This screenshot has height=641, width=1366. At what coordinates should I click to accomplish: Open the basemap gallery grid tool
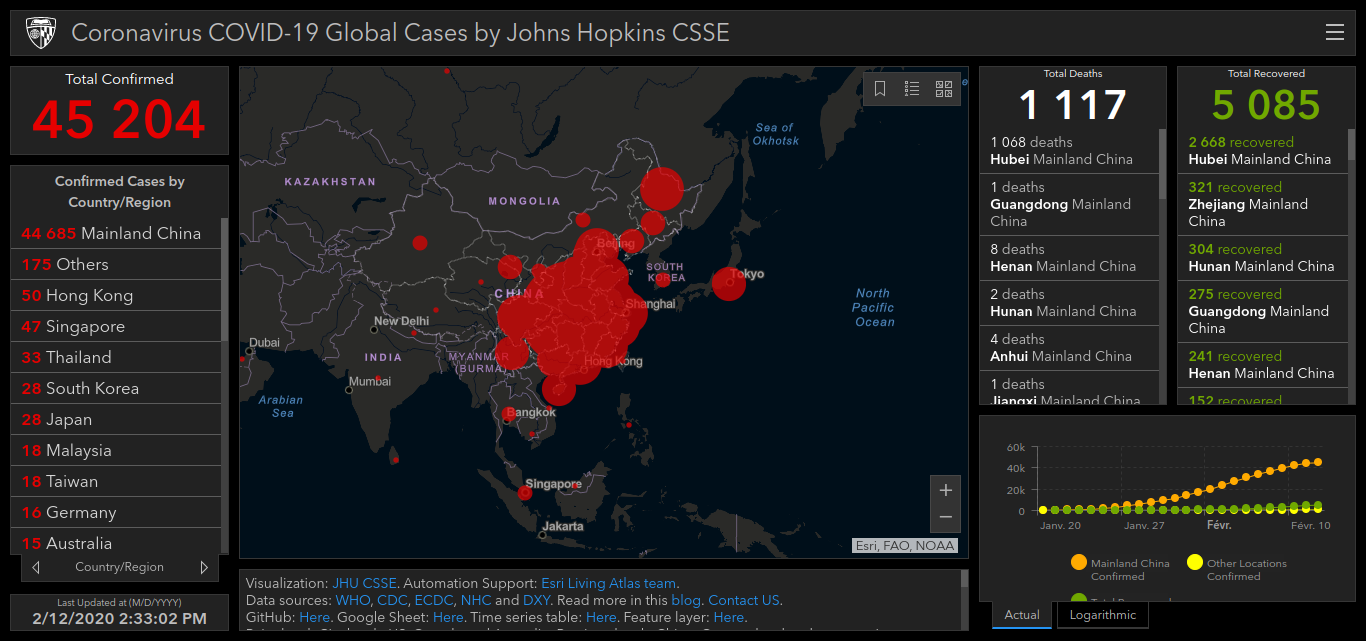click(x=944, y=89)
